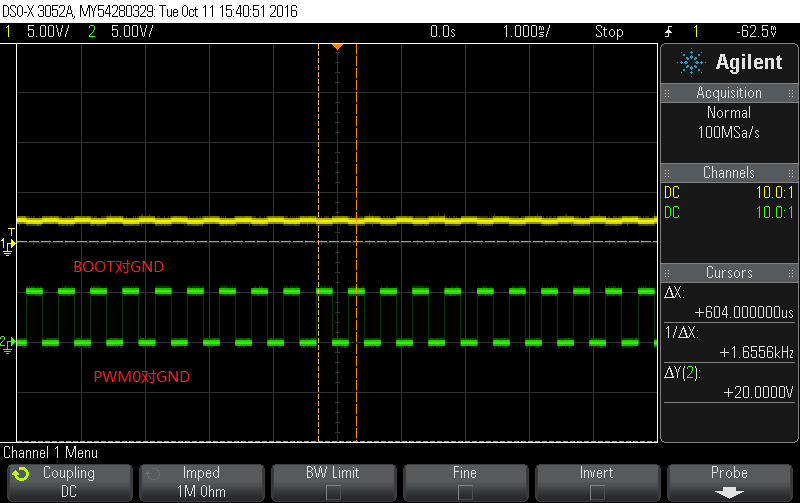Open the Cursors panel header
The image size is (800, 503).
tap(729, 272)
